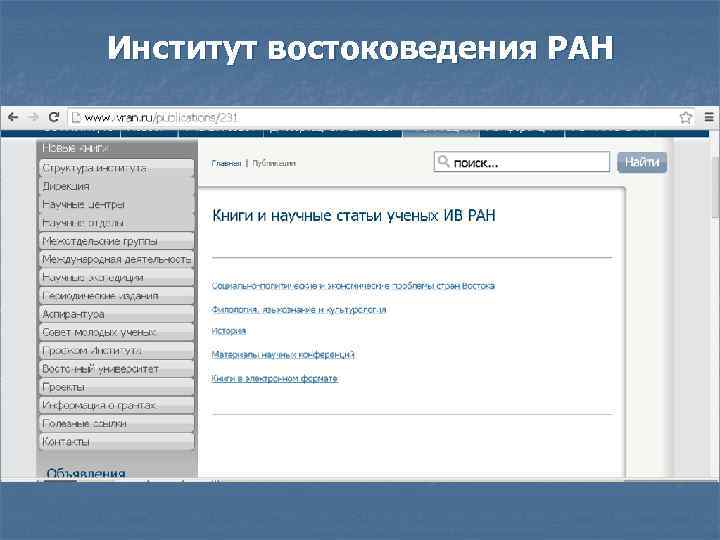Open the browser hamburger menu
The height and width of the screenshot is (540, 720).
point(709,118)
